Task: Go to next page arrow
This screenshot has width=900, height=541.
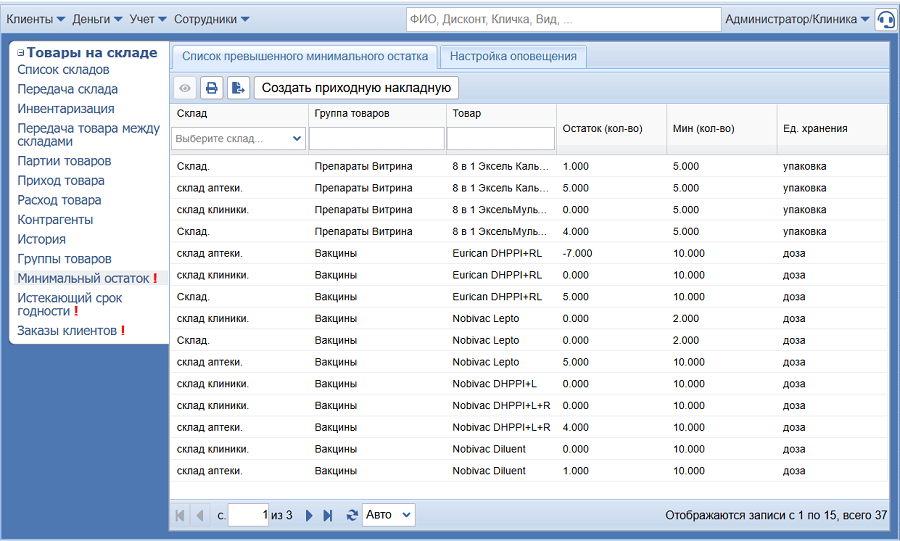Action: pyautogui.click(x=309, y=515)
